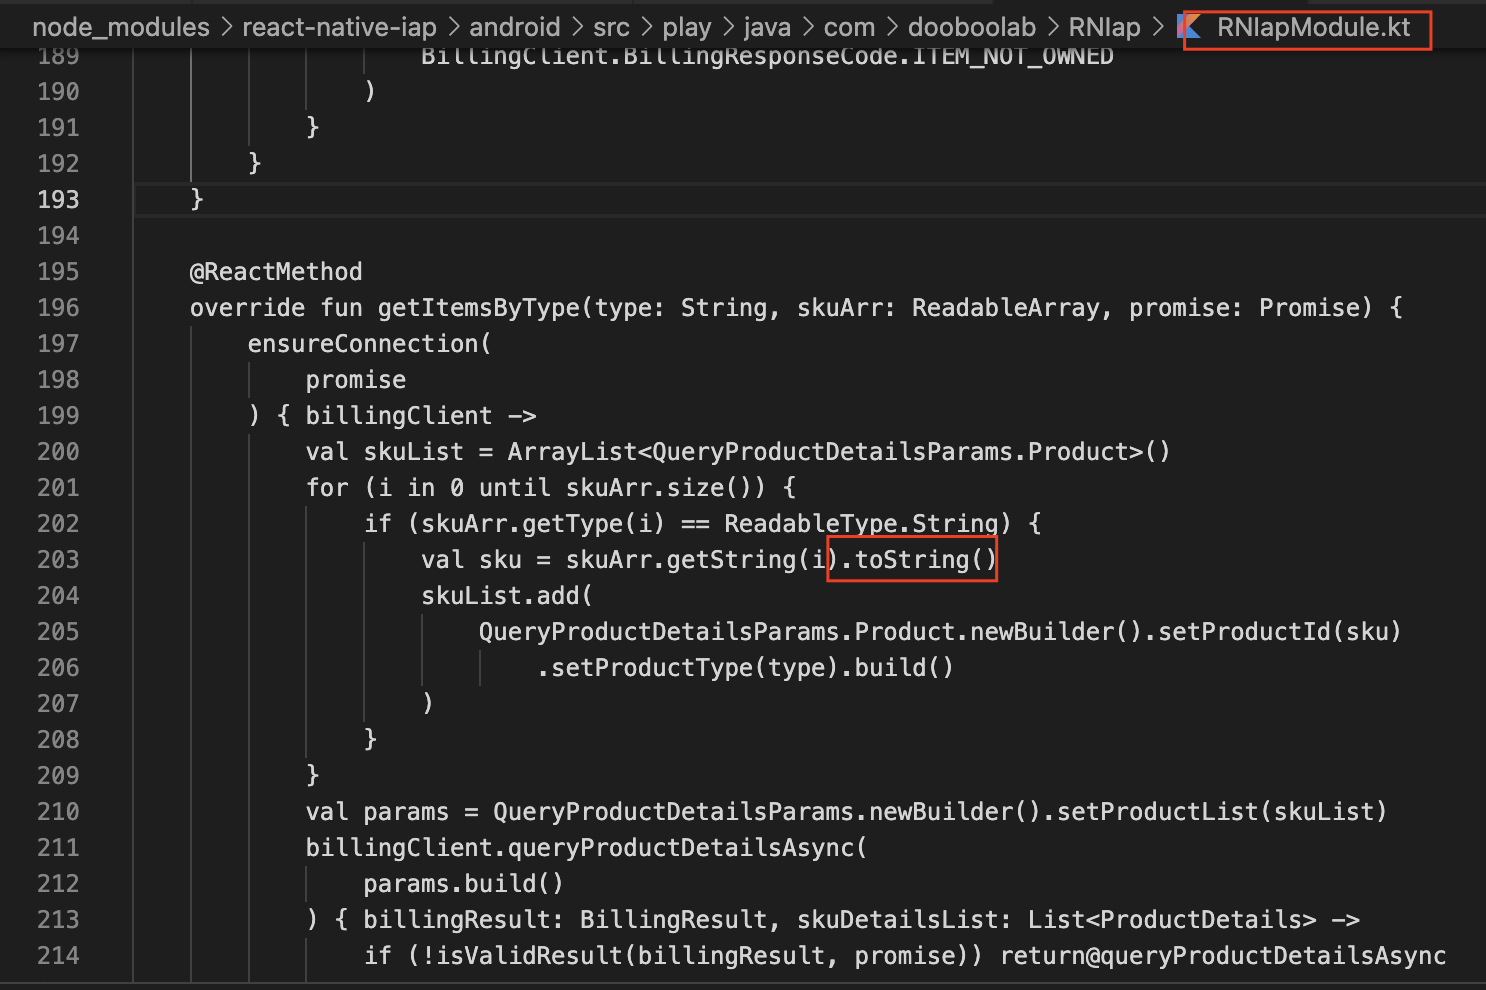The height and width of the screenshot is (990, 1486).
Task: Click the Kotlin file icon in the breadcrumb
Action: [x=1190, y=26]
